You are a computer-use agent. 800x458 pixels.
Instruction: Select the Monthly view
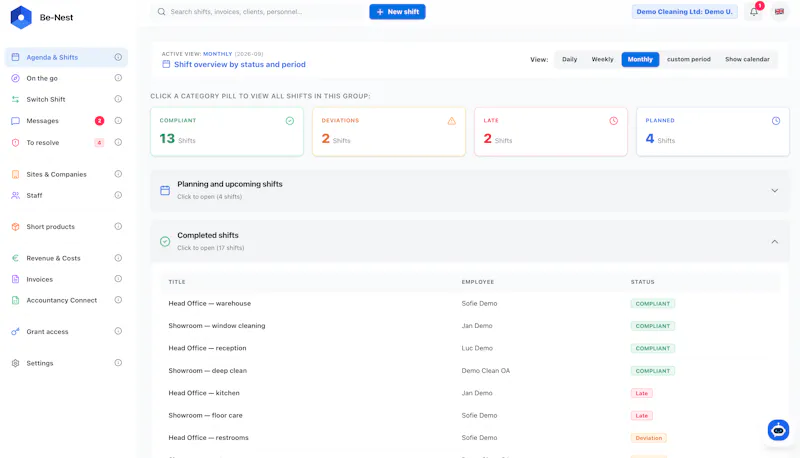pos(640,59)
